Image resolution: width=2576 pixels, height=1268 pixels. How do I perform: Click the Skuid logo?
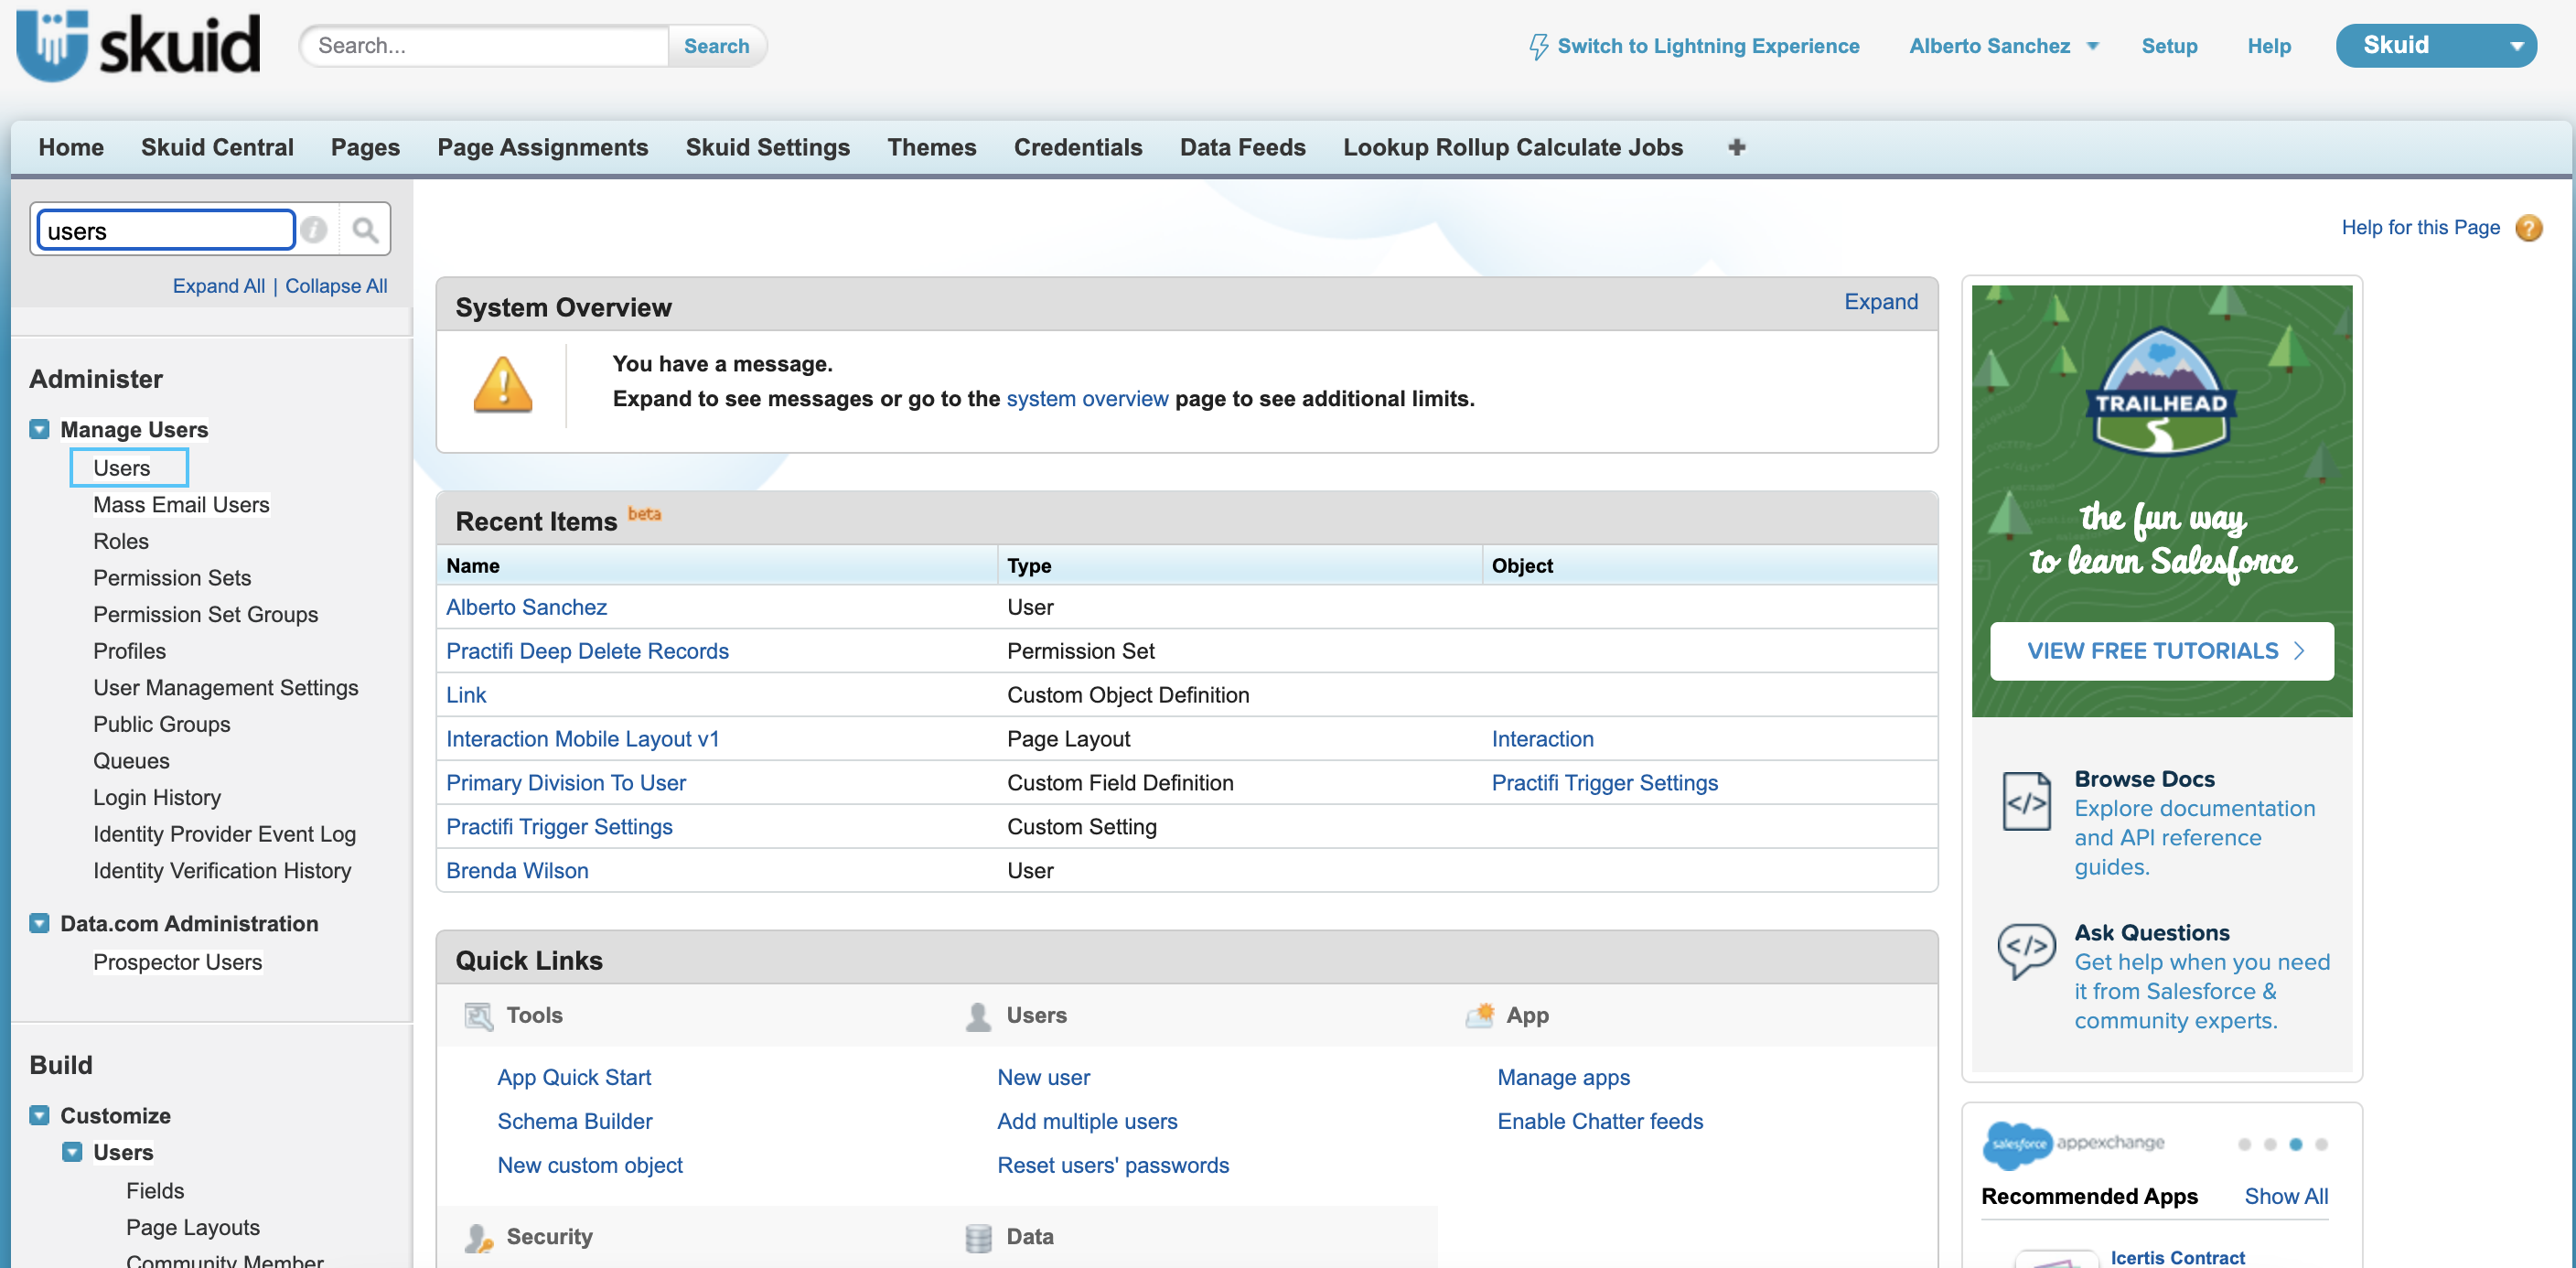138,45
